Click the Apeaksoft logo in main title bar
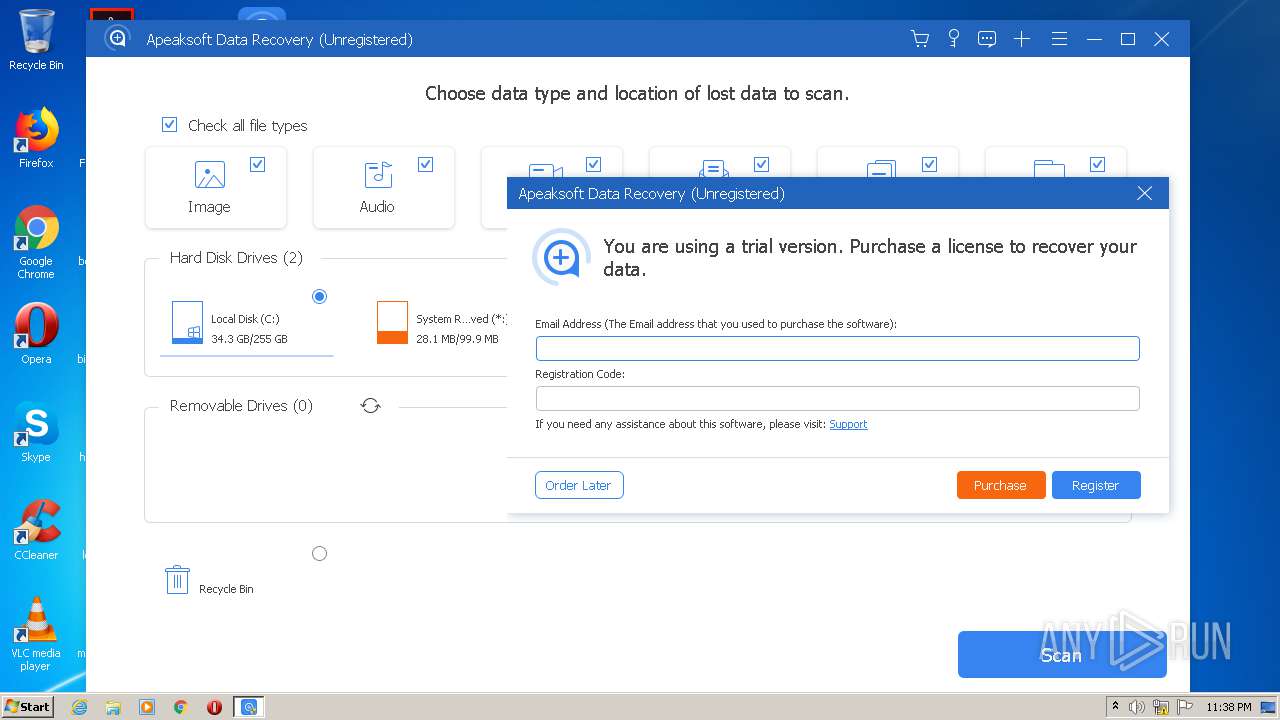 click(x=118, y=38)
